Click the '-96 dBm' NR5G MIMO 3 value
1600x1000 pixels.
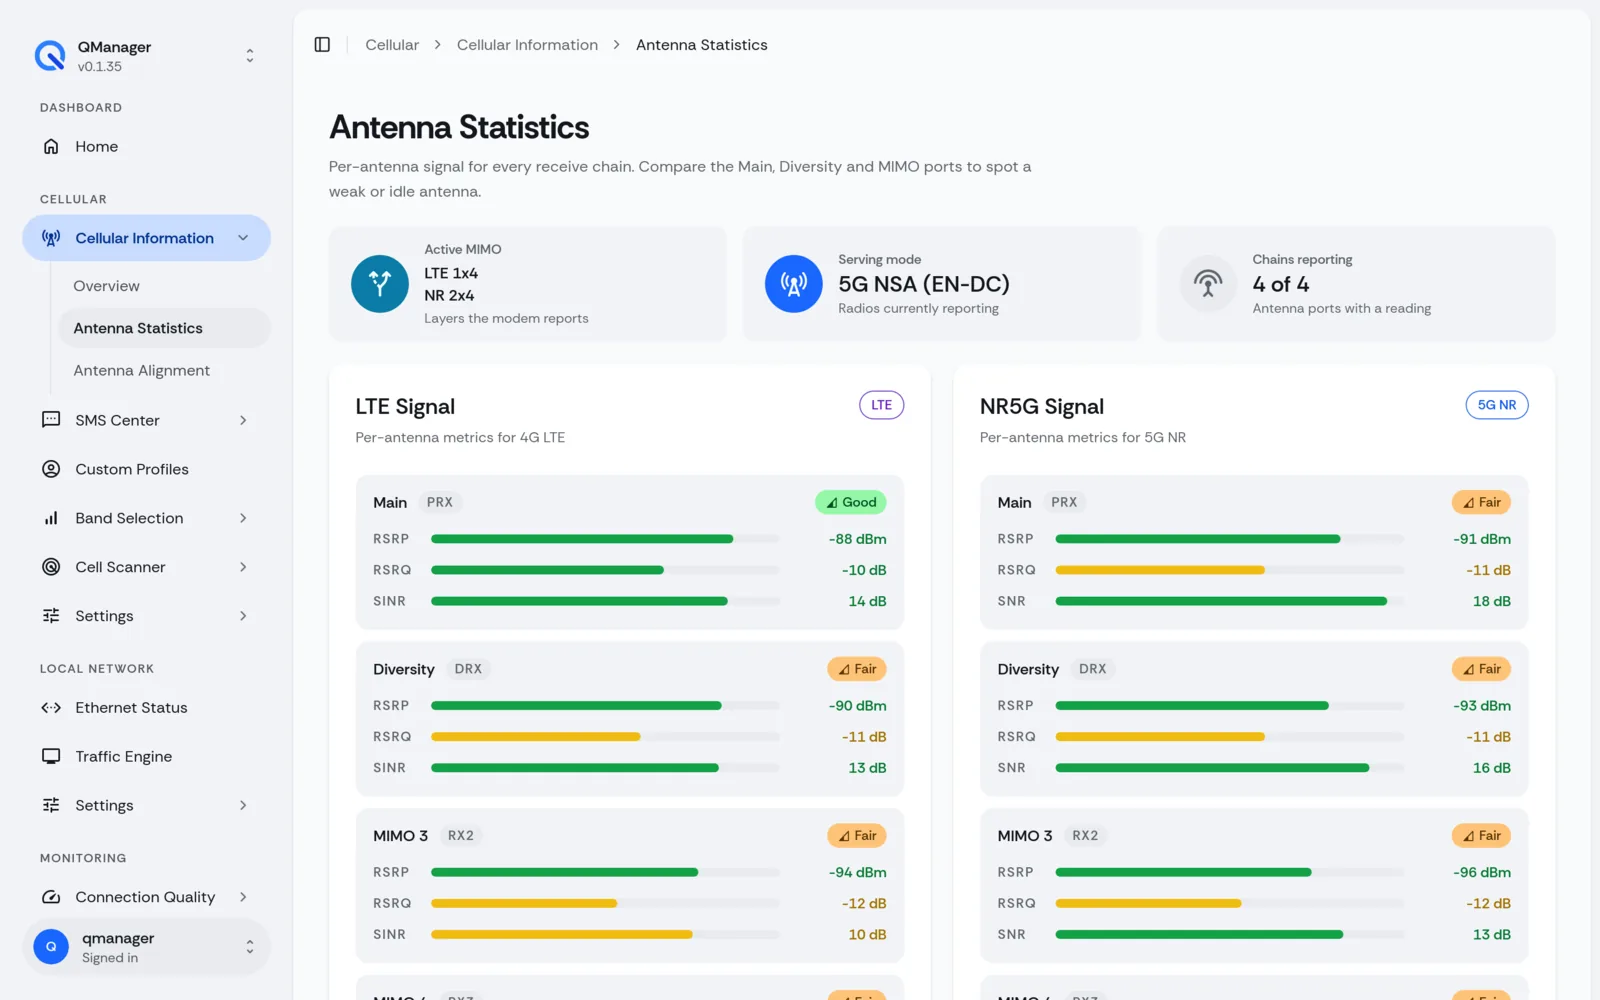(x=1482, y=872)
